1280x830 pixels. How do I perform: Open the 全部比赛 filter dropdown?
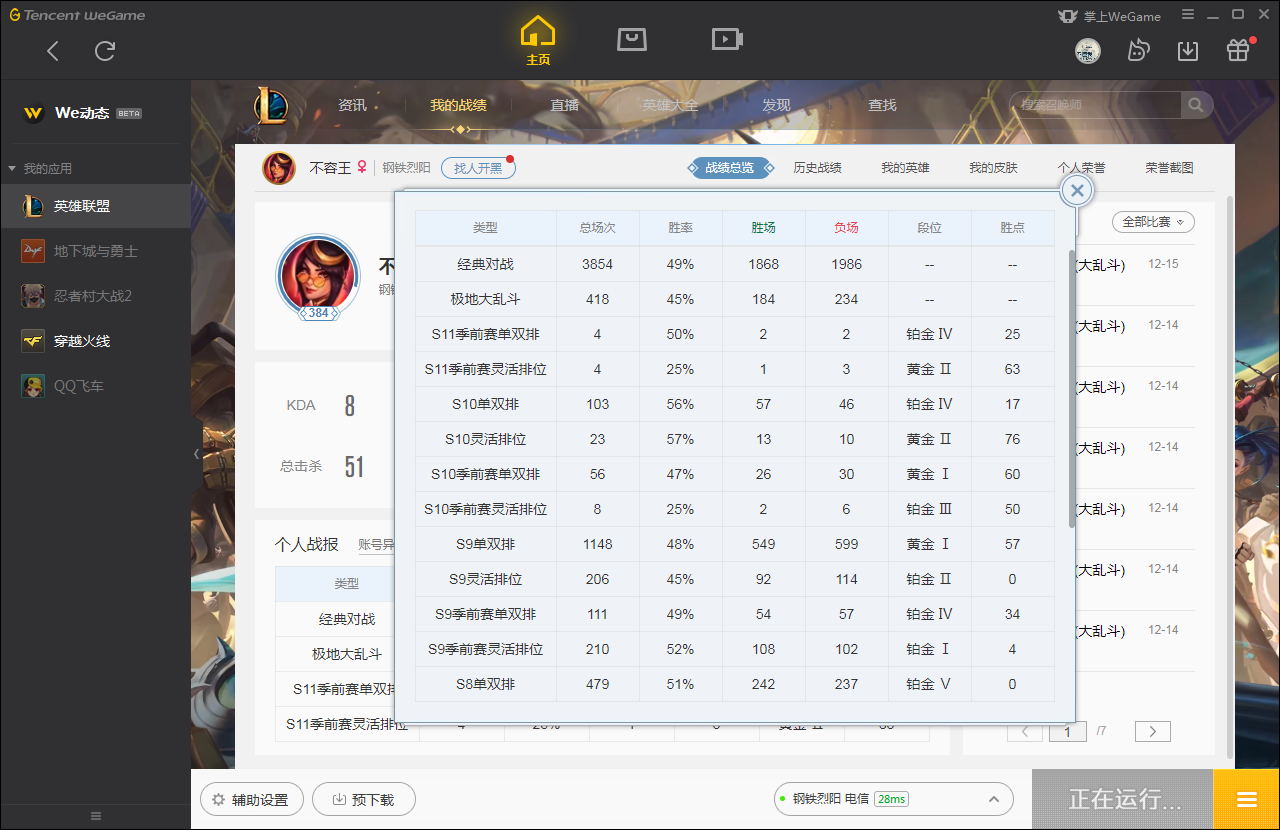[1152, 222]
